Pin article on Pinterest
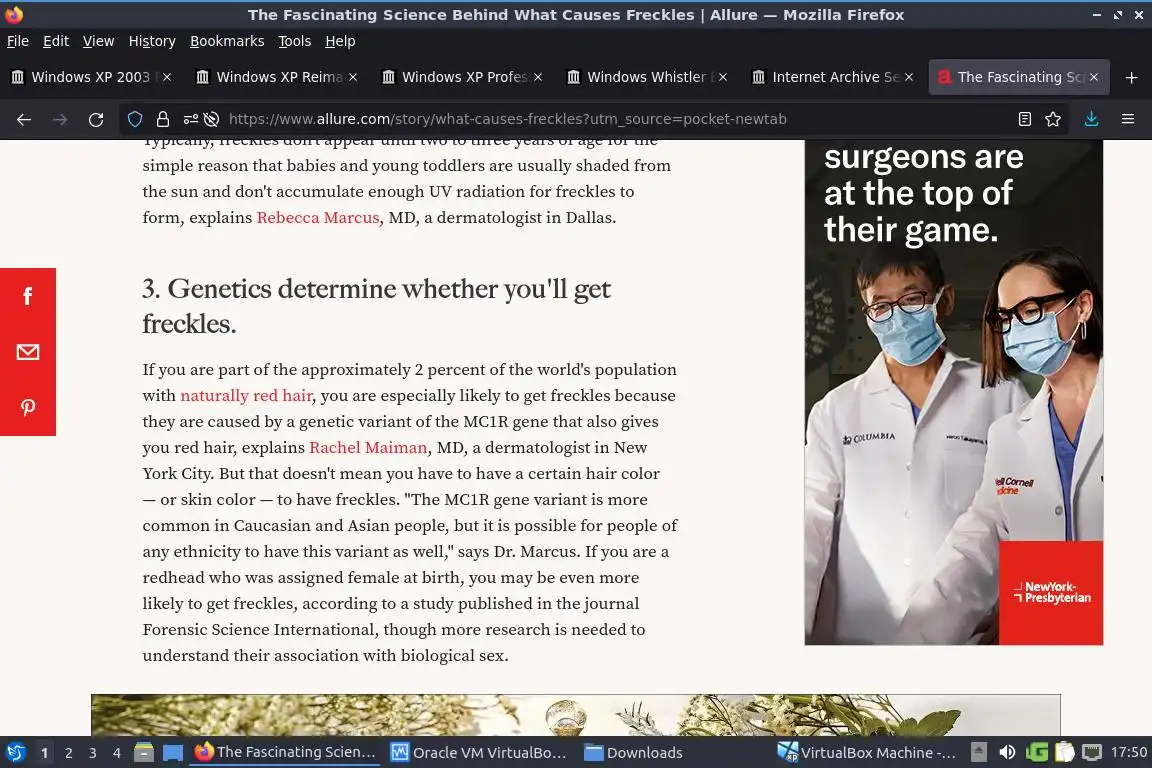The width and height of the screenshot is (1152, 768). pyautogui.click(x=28, y=408)
